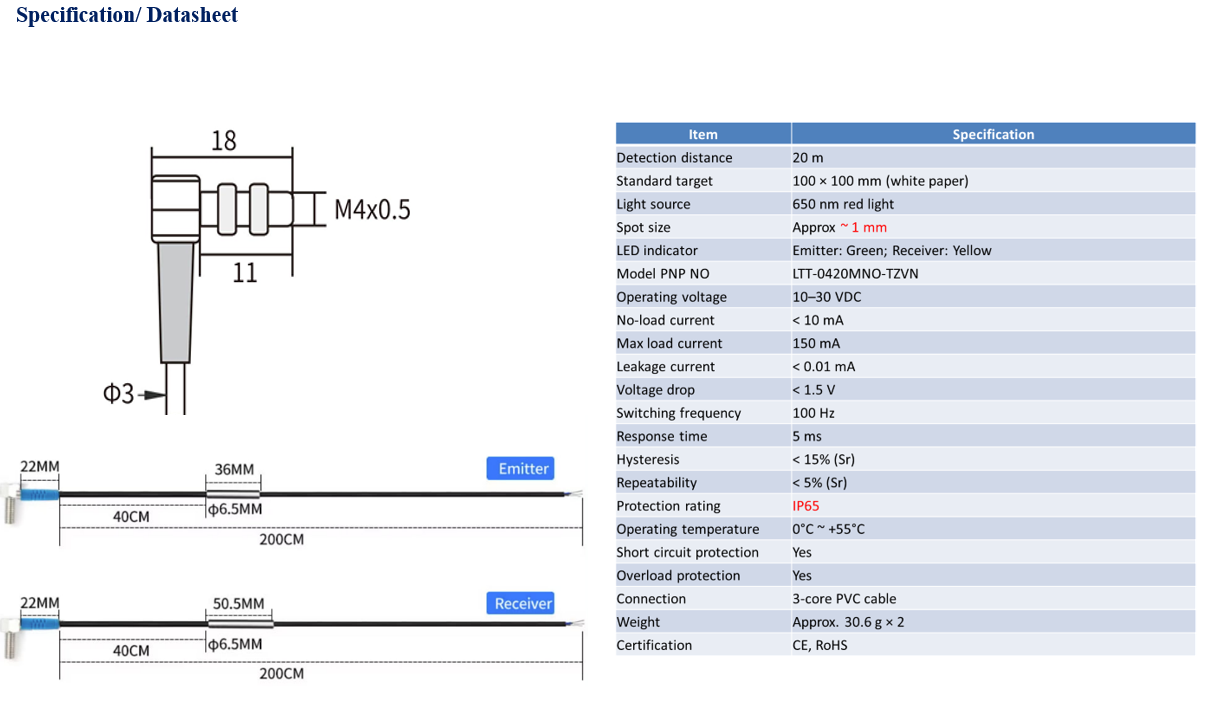
Task: Click the 3-core PVC cable connection value
Action: click(x=844, y=599)
